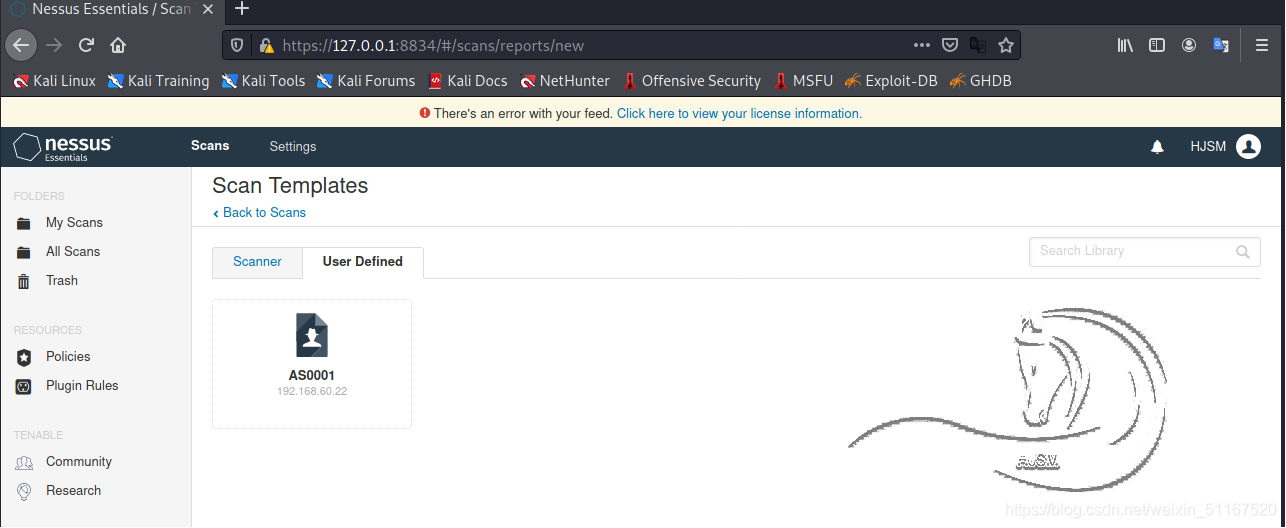Click the view license information link

tap(739, 114)
